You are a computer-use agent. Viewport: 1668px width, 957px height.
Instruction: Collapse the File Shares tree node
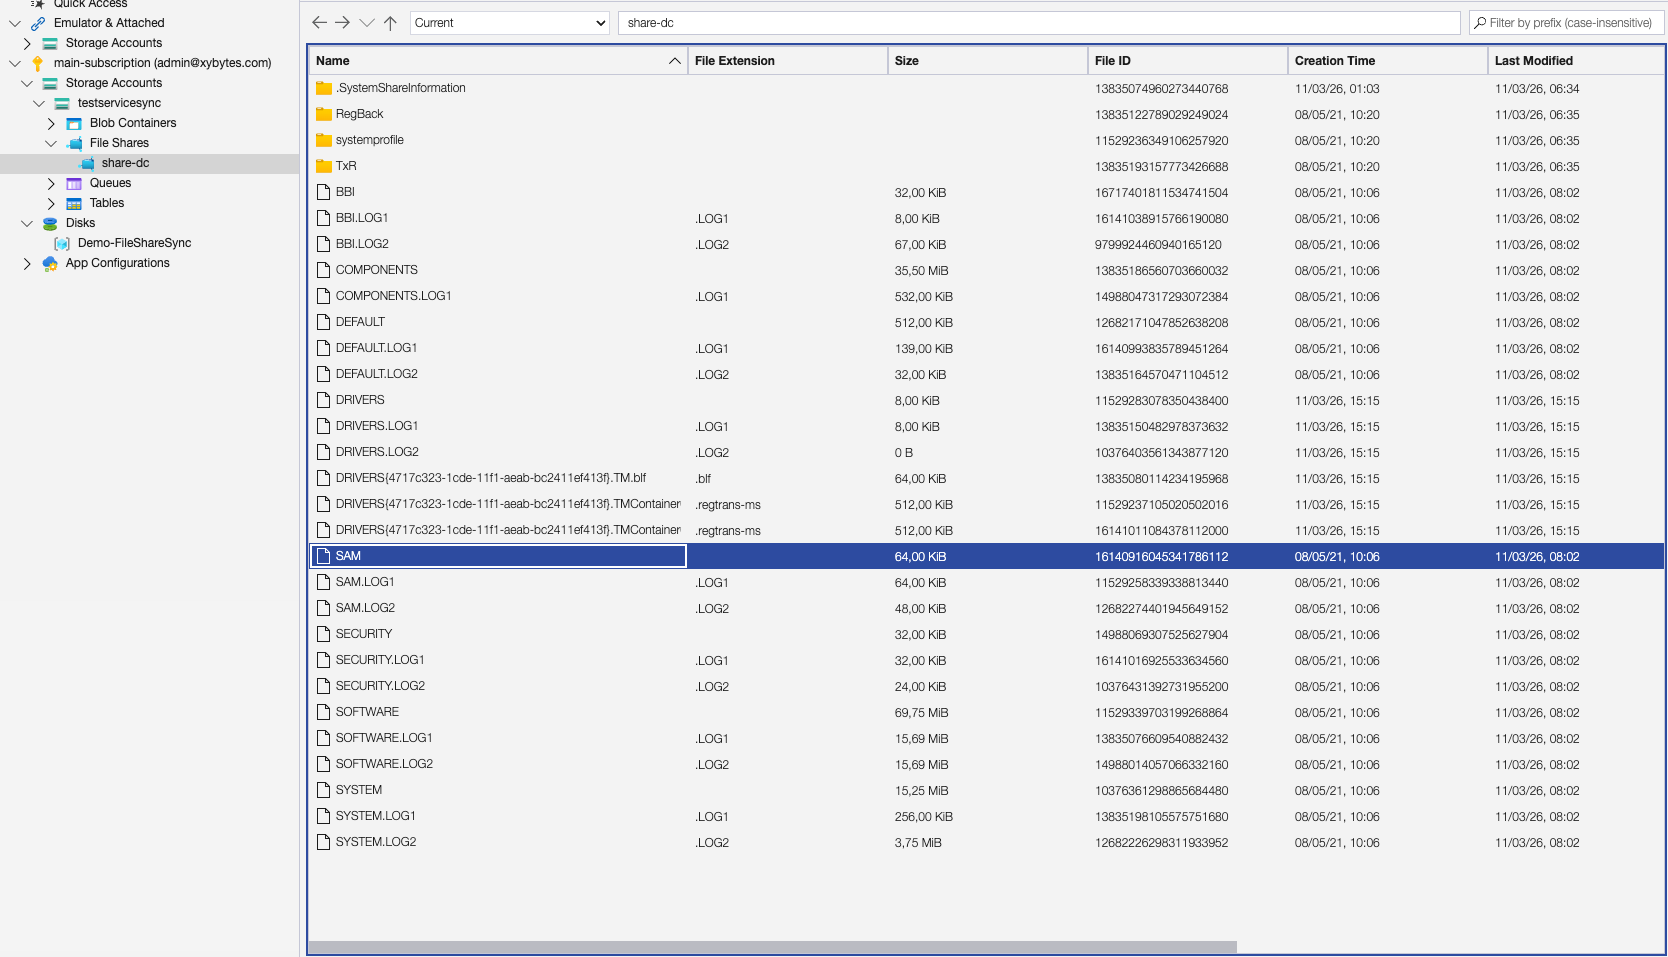click(51, 143)
